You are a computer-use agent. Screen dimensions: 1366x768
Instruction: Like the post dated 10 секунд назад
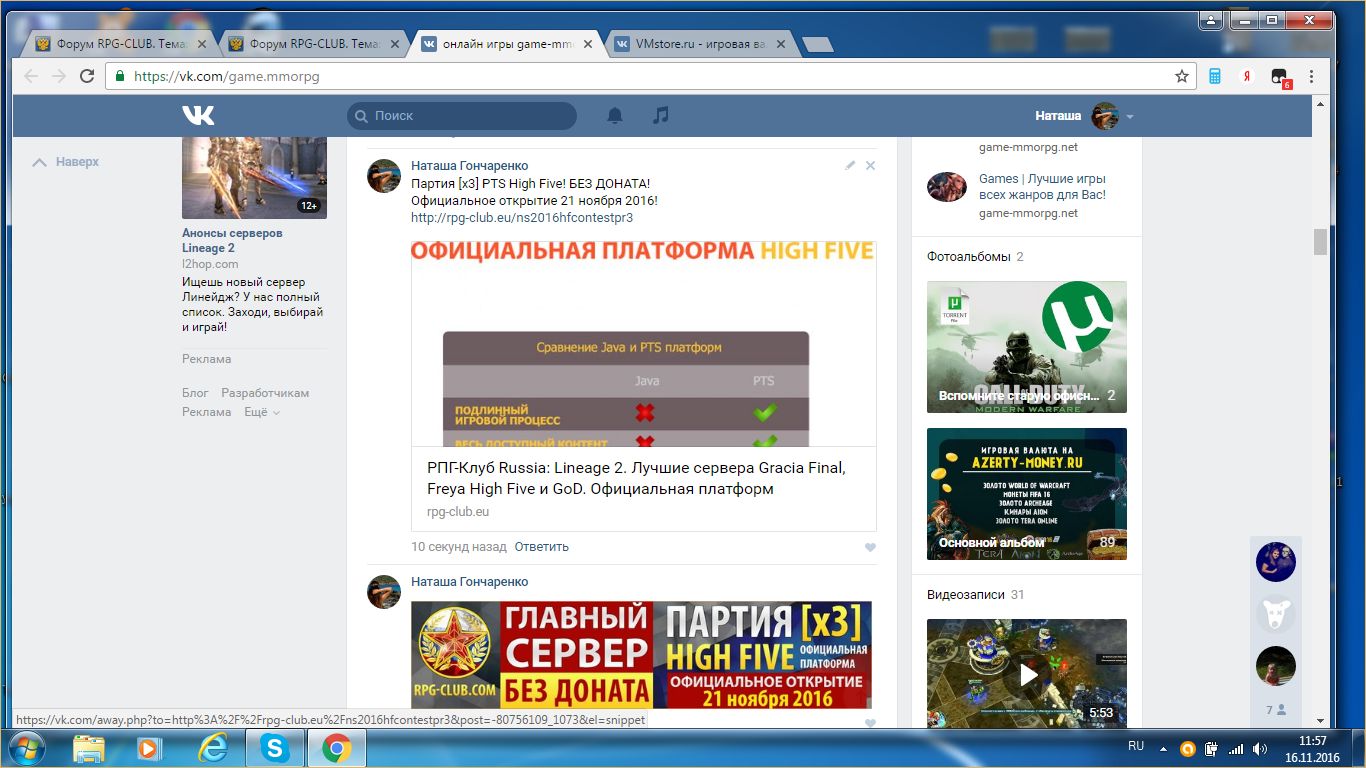(x=870, y=547)
